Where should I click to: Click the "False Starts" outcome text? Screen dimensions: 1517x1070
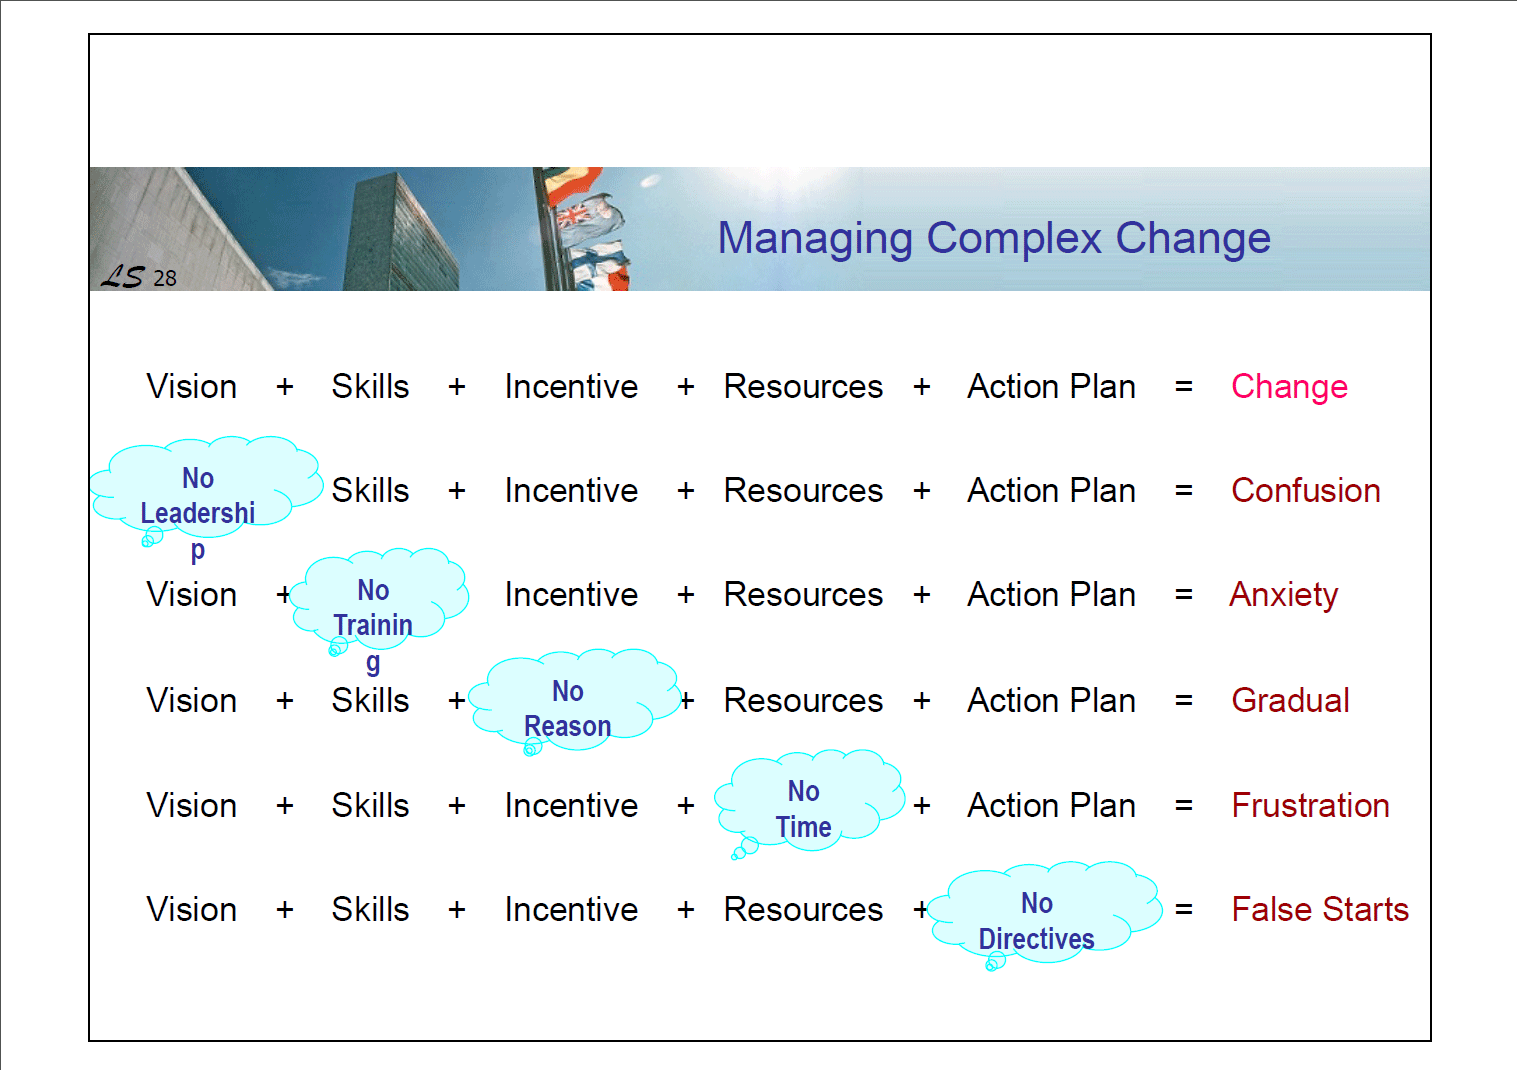[1319, 909]
